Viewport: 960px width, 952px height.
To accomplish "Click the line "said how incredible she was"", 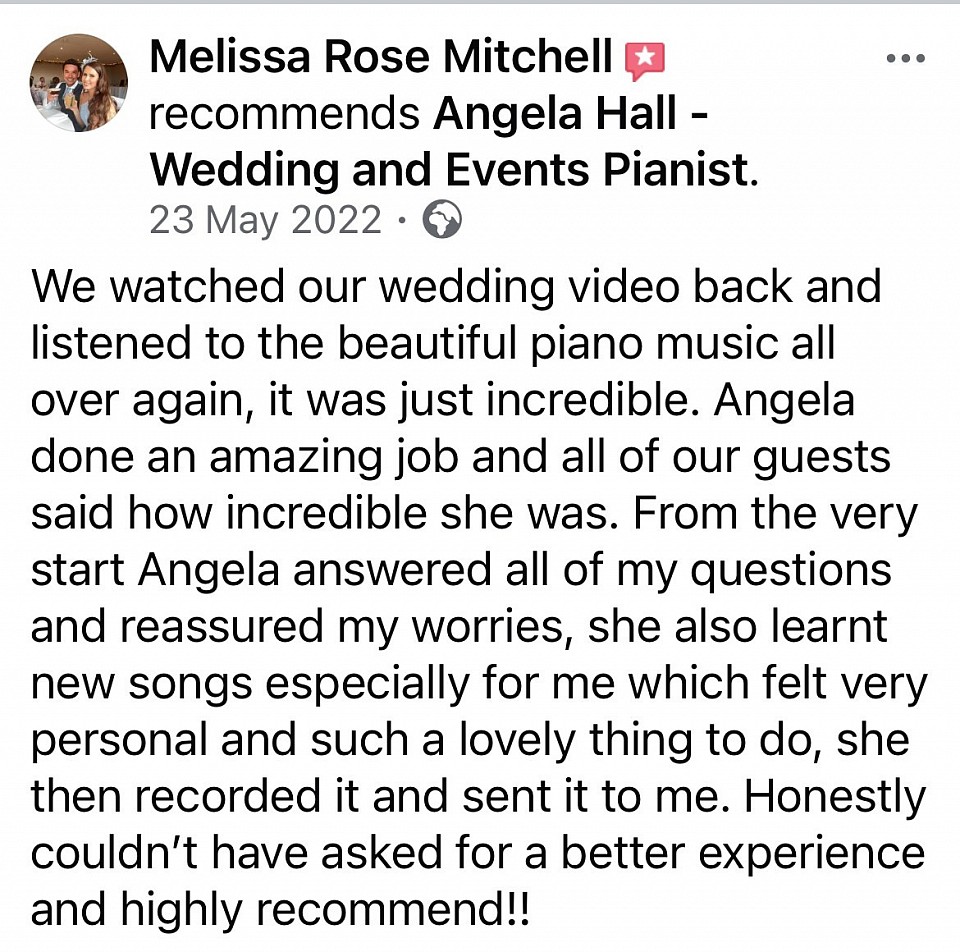I will pos(474,514).
